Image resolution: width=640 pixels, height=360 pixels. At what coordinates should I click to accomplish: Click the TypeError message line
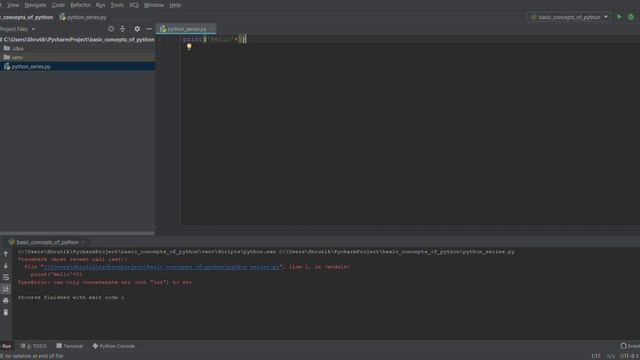[104, 282]
